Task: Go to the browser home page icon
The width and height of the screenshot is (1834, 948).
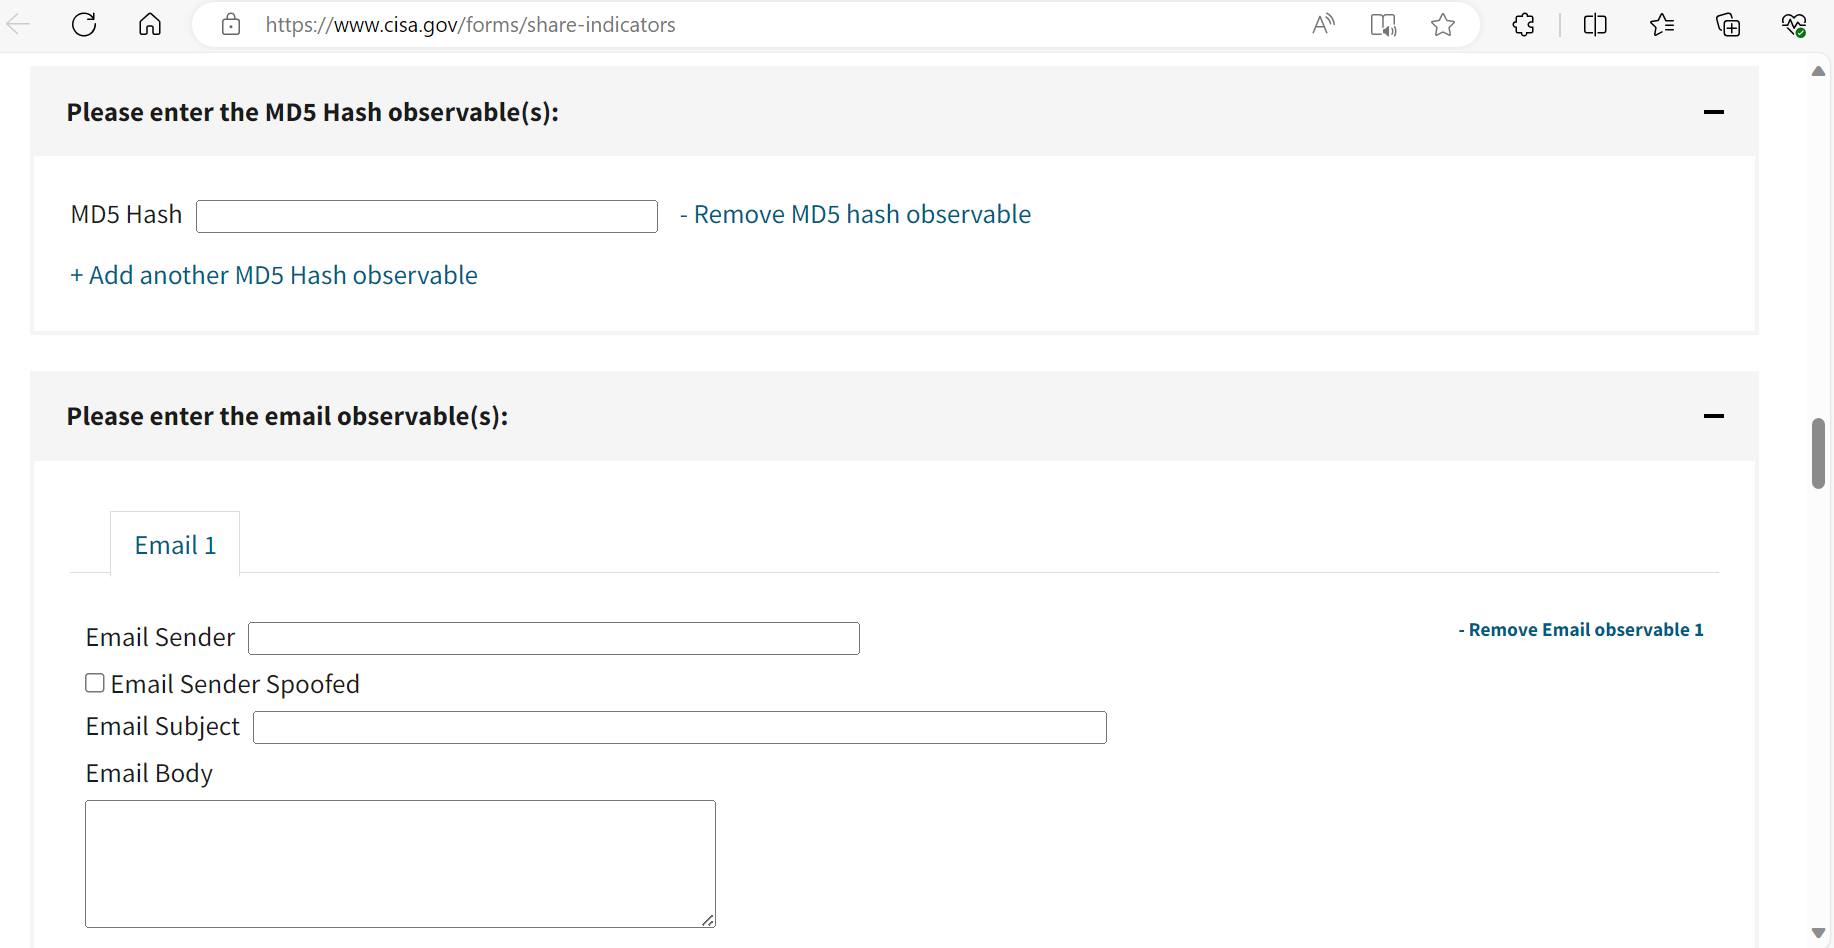Action: pyautogui.click(x=150, y=25)
